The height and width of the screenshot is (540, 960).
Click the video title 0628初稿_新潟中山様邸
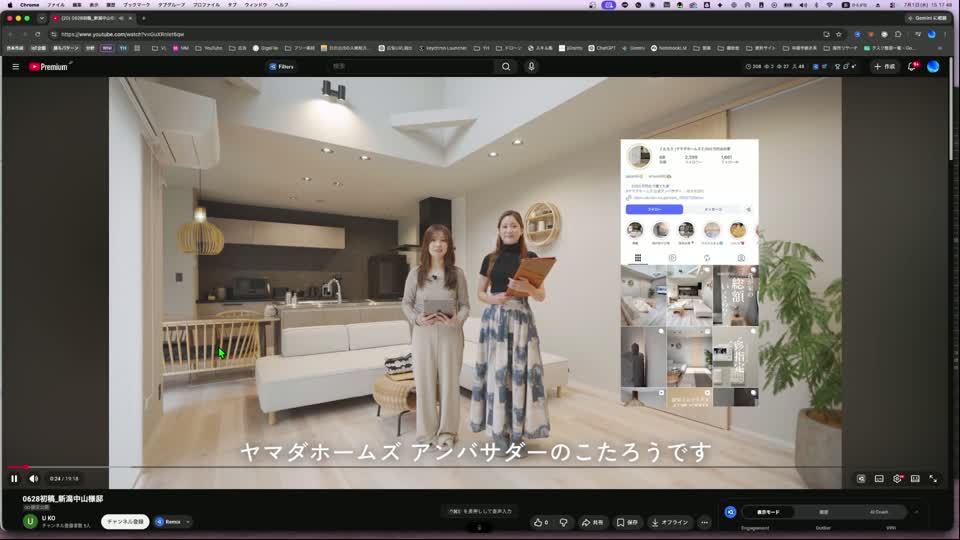pos(63,499)
